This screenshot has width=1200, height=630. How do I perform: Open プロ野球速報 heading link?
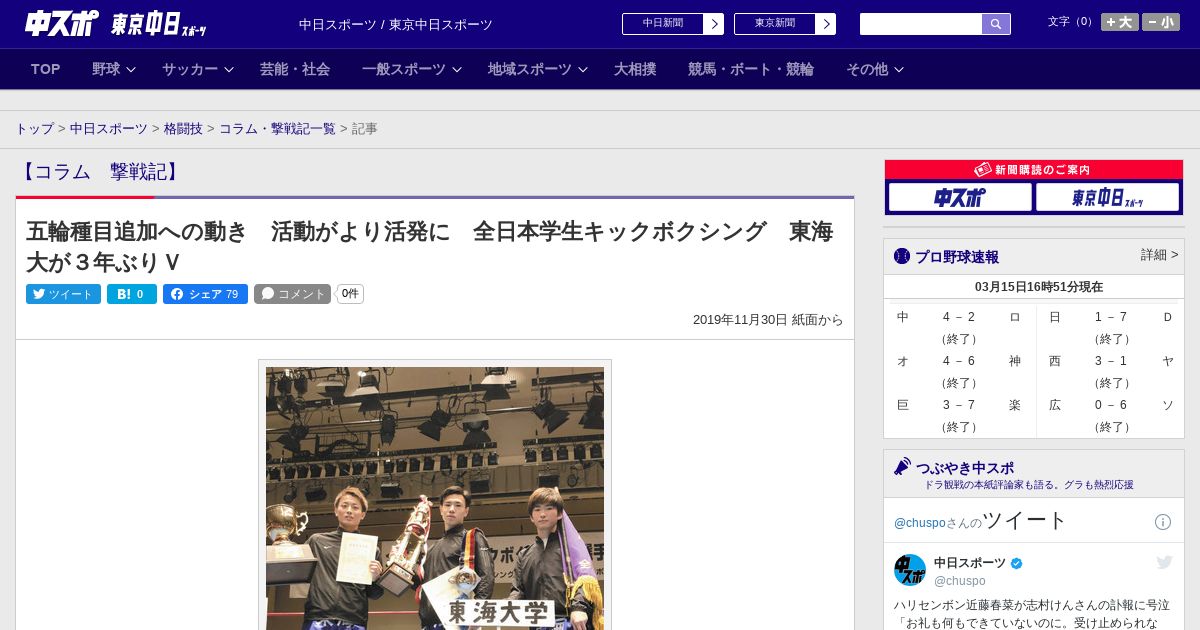[x=957, y=257]
